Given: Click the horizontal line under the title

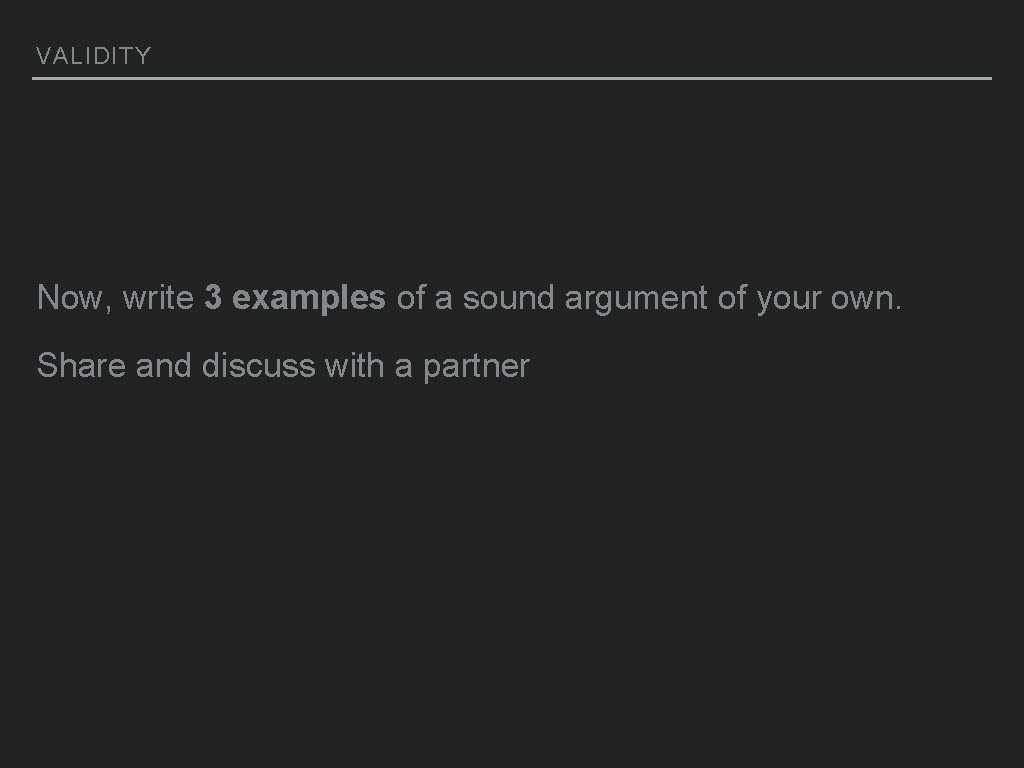Looking at the screenshot, I should [x=511, y=78].
